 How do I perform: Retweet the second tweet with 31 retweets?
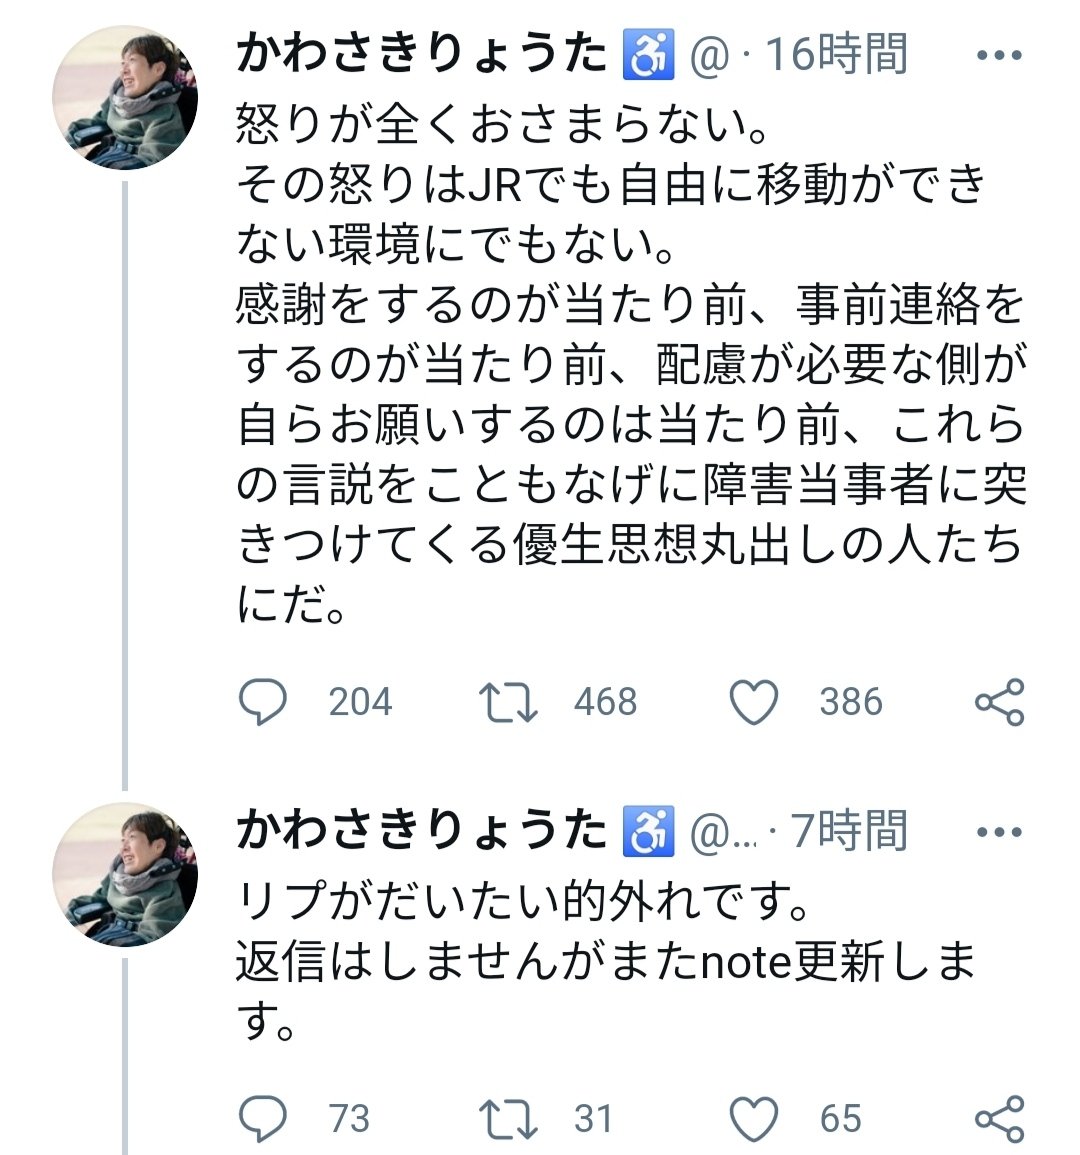click(508, 1118)
